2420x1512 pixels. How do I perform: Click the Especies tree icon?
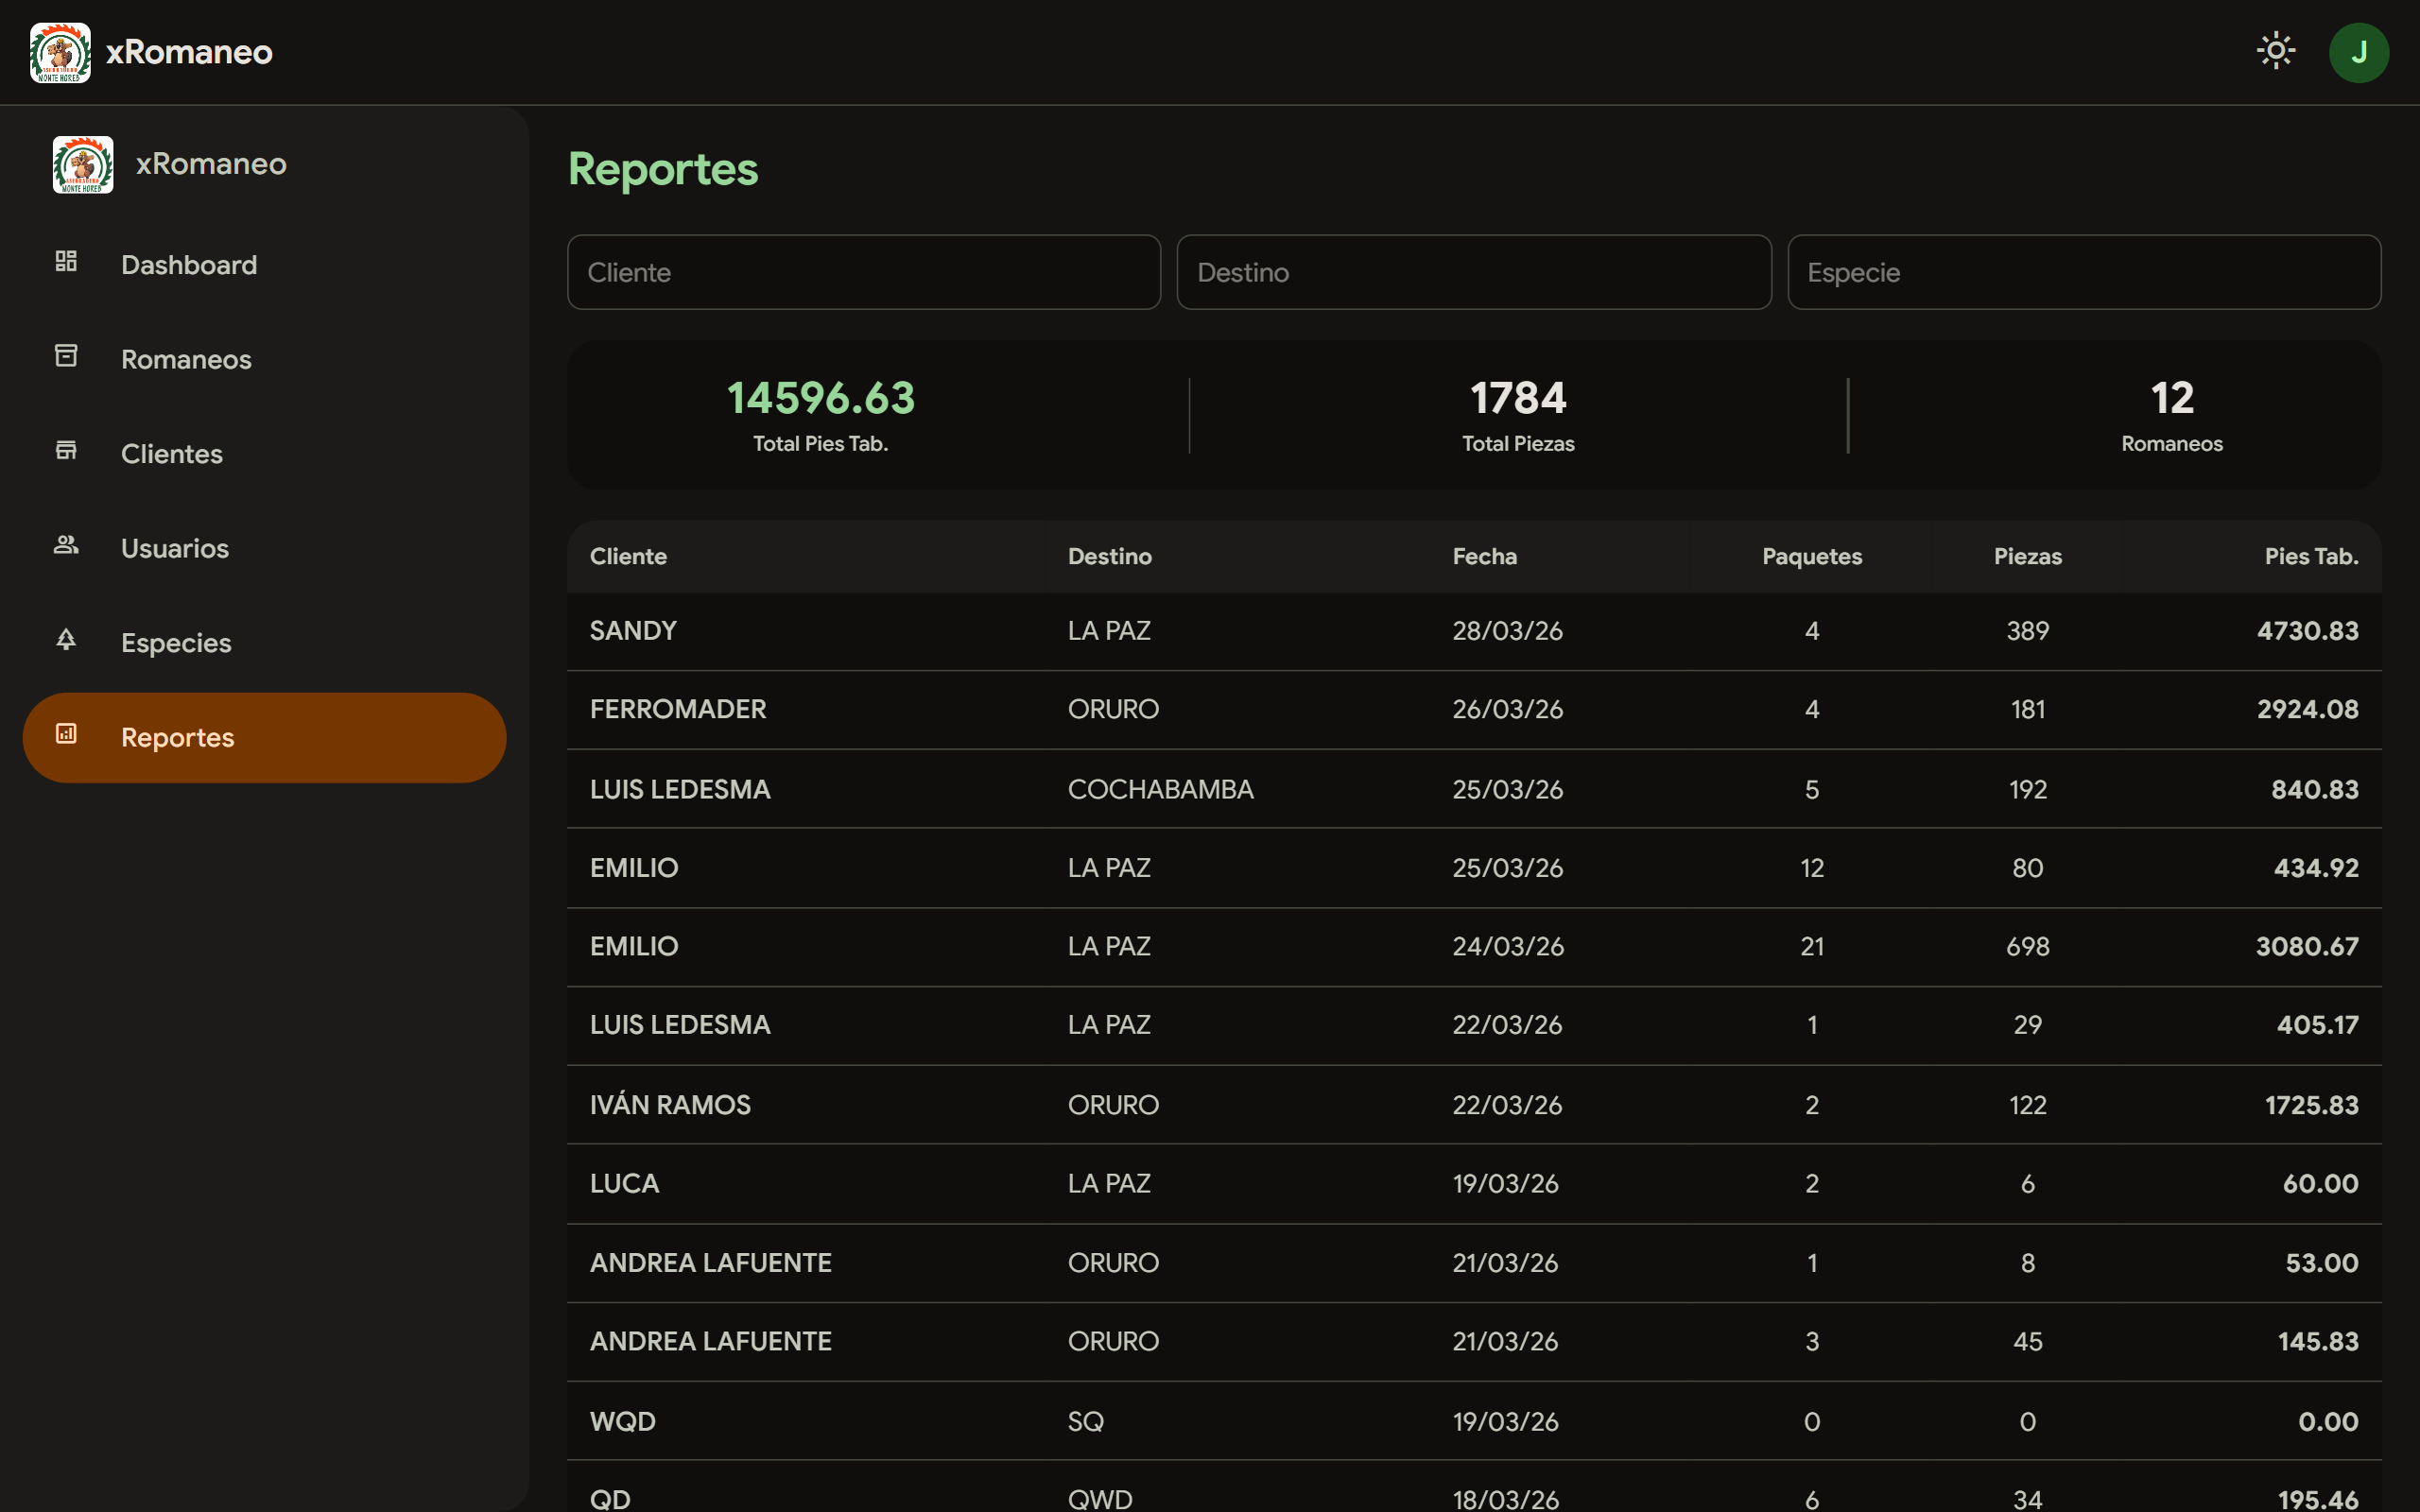coord(66,640)
